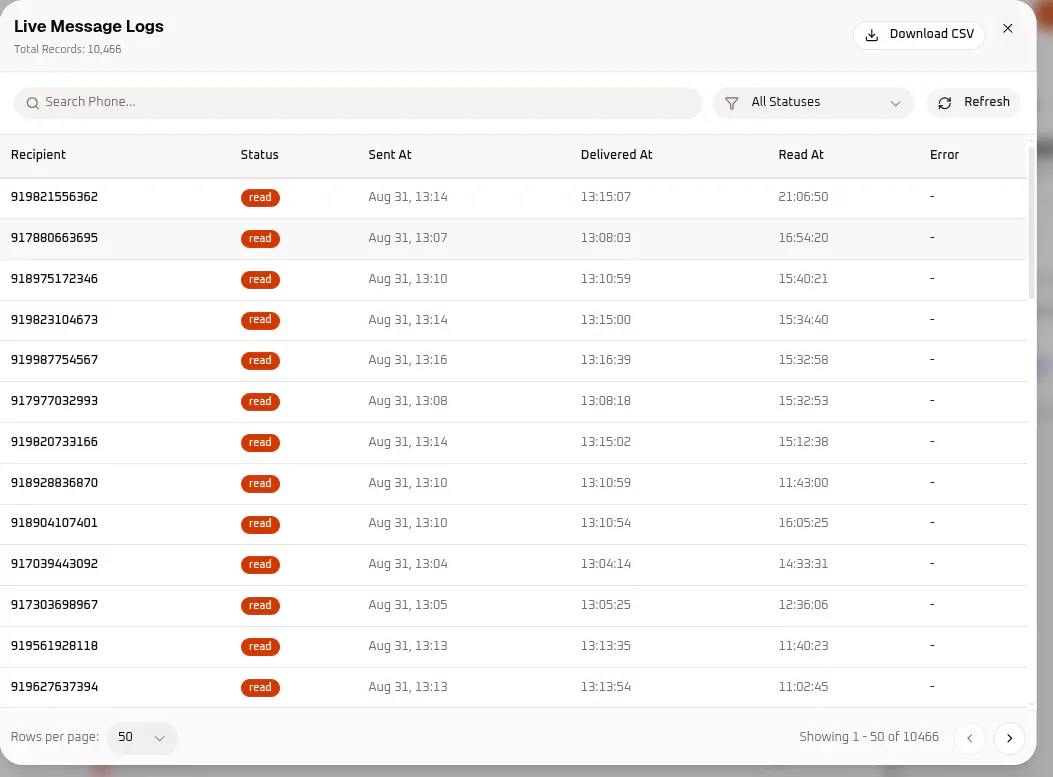Close the Live Message Logs dialog

(1007, 28)
